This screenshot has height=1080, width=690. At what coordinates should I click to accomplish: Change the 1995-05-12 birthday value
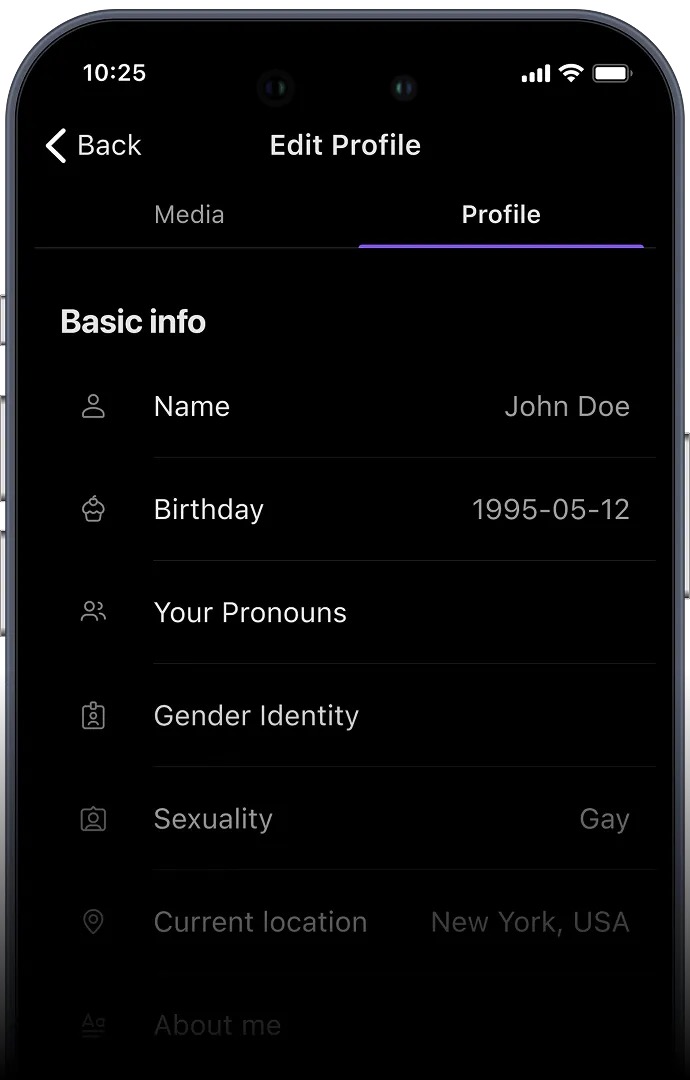pyautogui.click(x=550, y=510)
